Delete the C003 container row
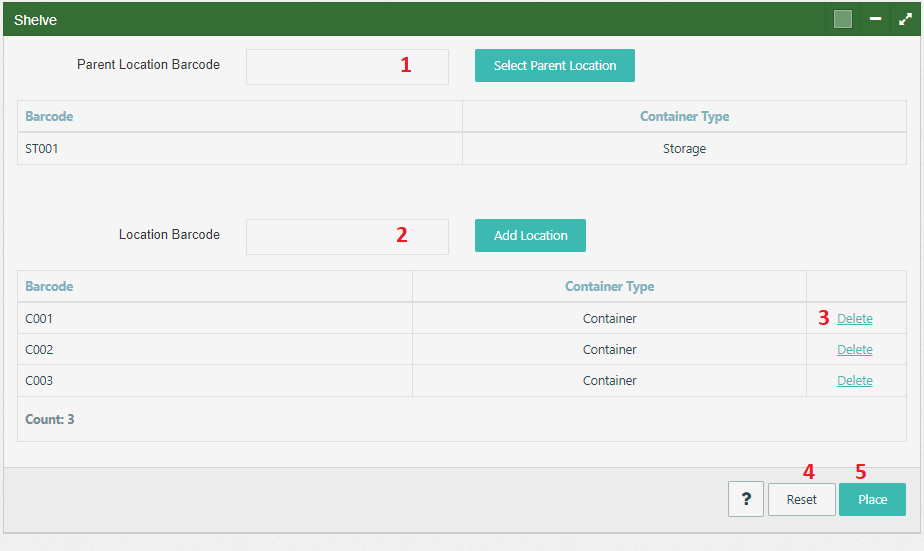The image size is (924, 551). click(854, 381)
